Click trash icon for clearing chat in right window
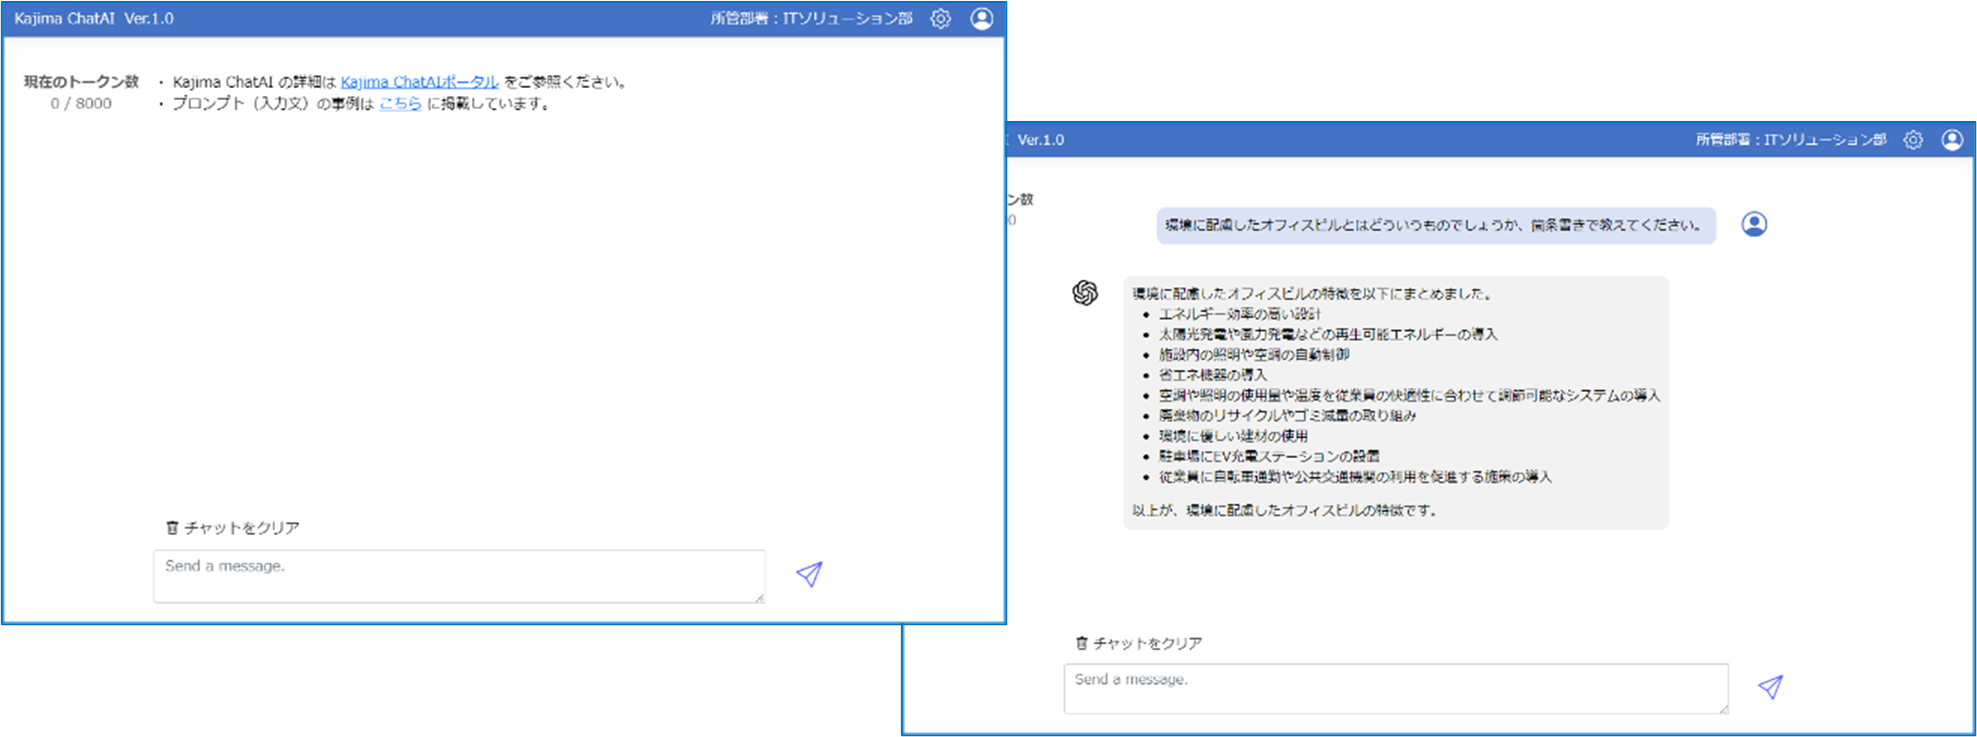 (1081, 643)
